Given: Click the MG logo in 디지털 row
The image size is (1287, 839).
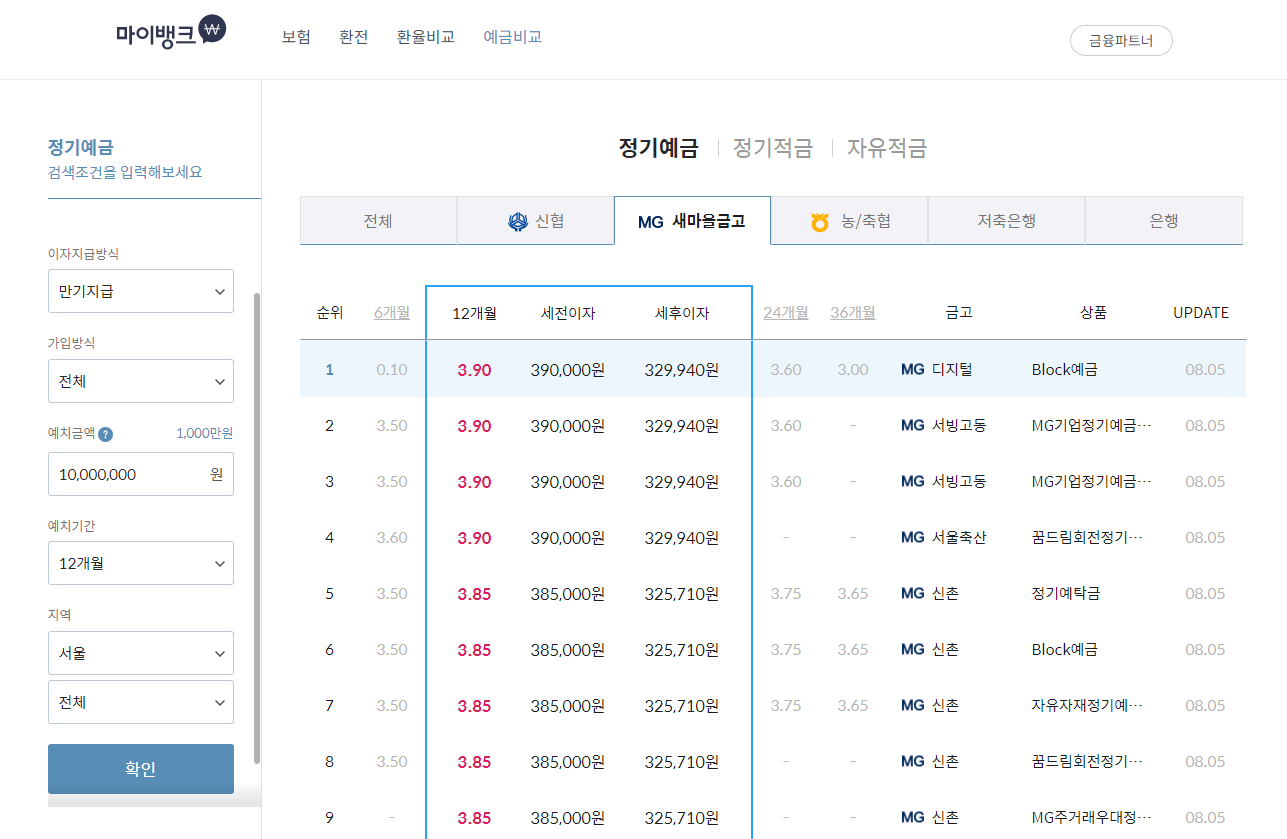Looking at the screenshot, I should click(913, 370).
